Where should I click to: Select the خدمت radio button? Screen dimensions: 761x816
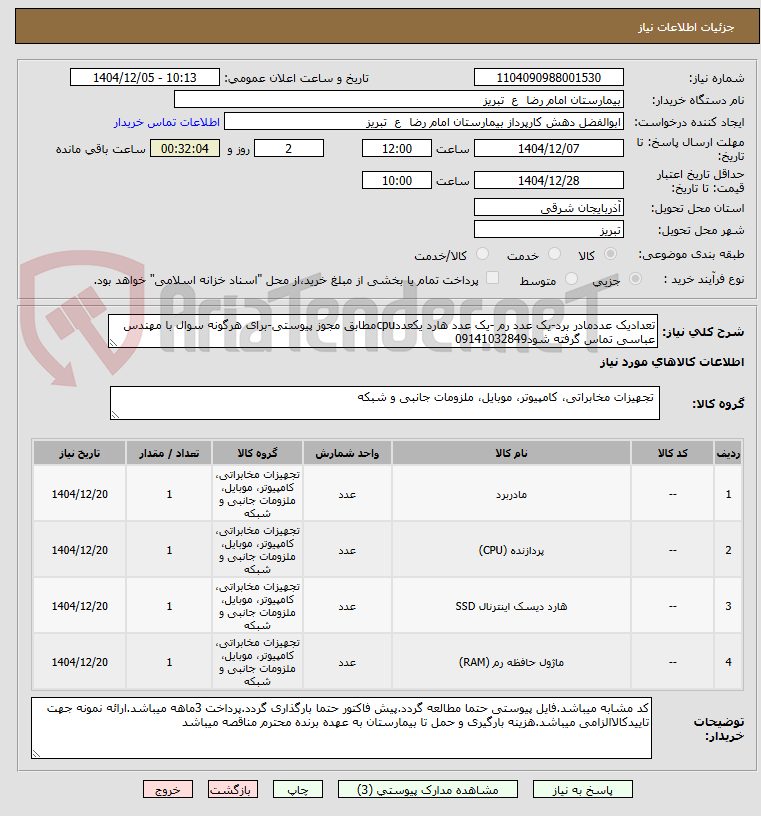pos(554,254)
